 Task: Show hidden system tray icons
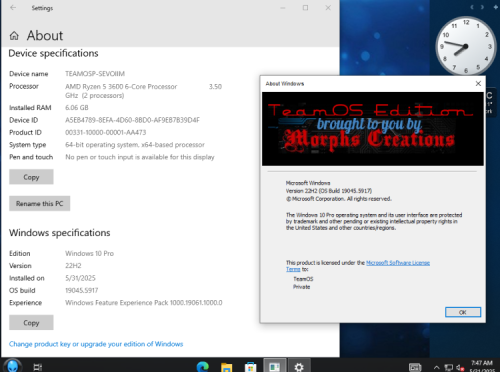click(x=436, y=368)
